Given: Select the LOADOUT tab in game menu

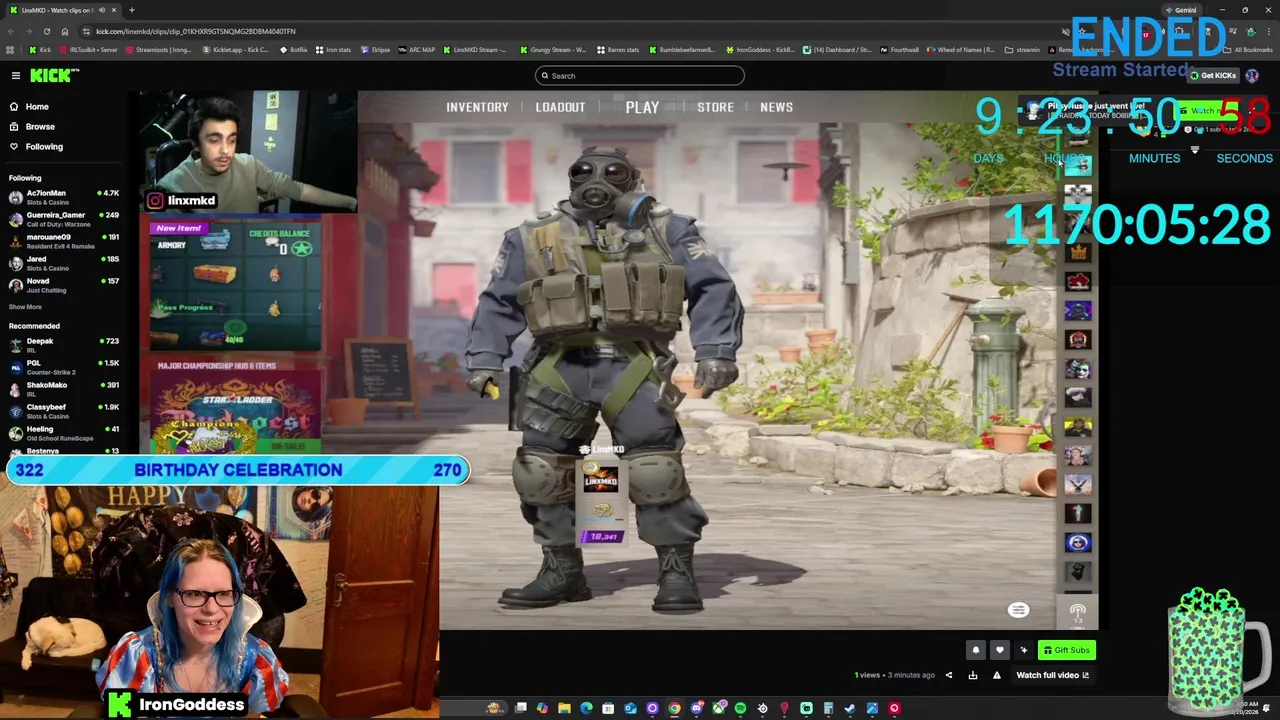Looking at the screenshot, I should tap(560, 107).
